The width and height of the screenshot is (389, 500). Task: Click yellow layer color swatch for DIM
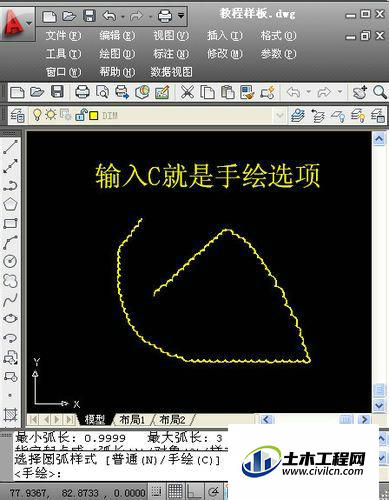94,116
